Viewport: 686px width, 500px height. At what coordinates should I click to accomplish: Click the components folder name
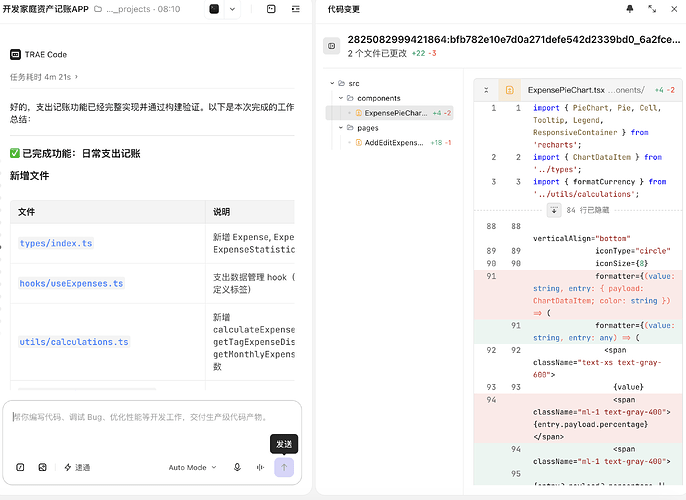(x=378, y=98)
